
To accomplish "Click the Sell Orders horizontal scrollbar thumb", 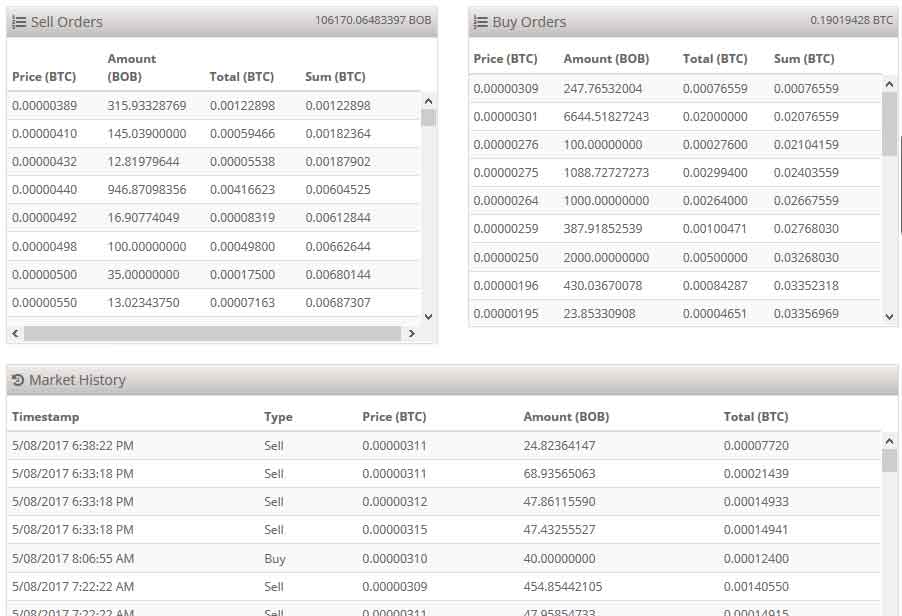I will [212, 334].
